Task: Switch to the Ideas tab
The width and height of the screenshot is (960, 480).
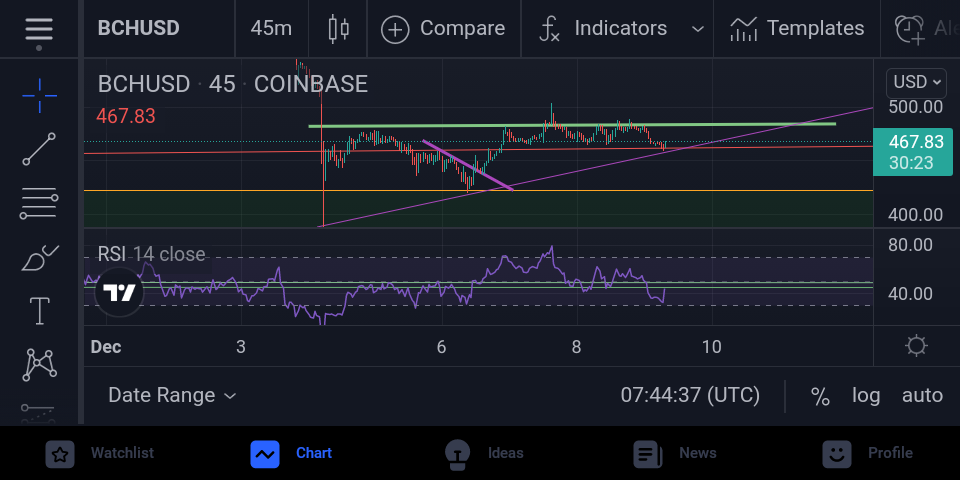Action: (x=484, y=454)
